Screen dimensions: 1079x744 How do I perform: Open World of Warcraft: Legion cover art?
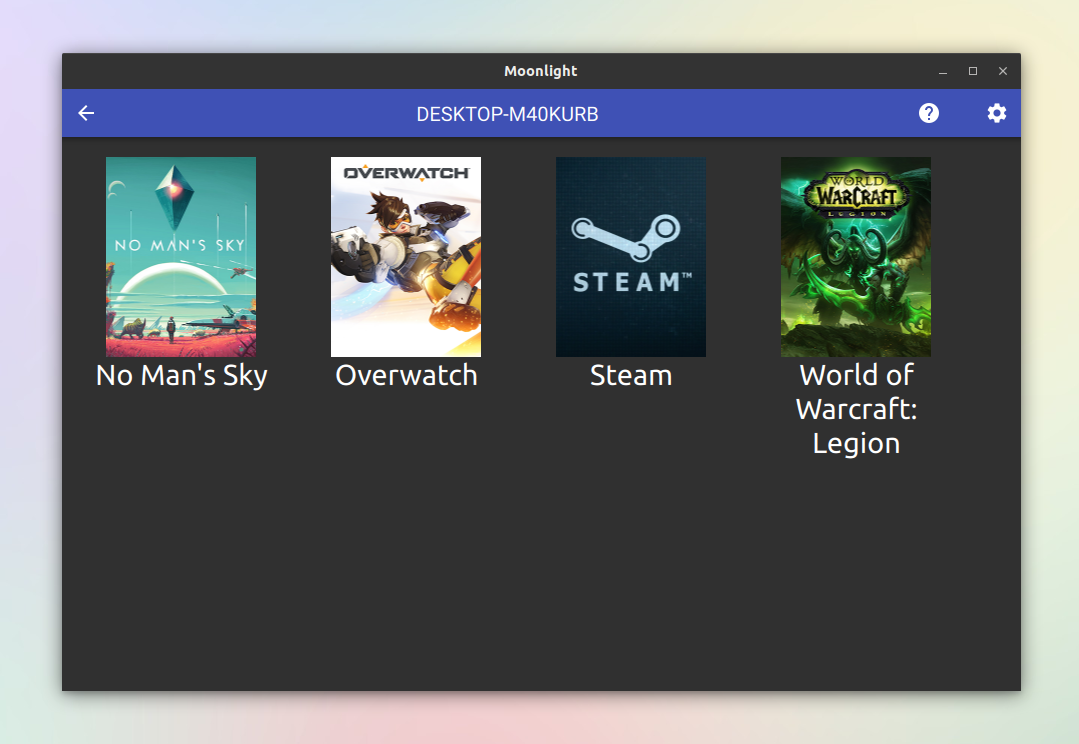pos(856,257)
